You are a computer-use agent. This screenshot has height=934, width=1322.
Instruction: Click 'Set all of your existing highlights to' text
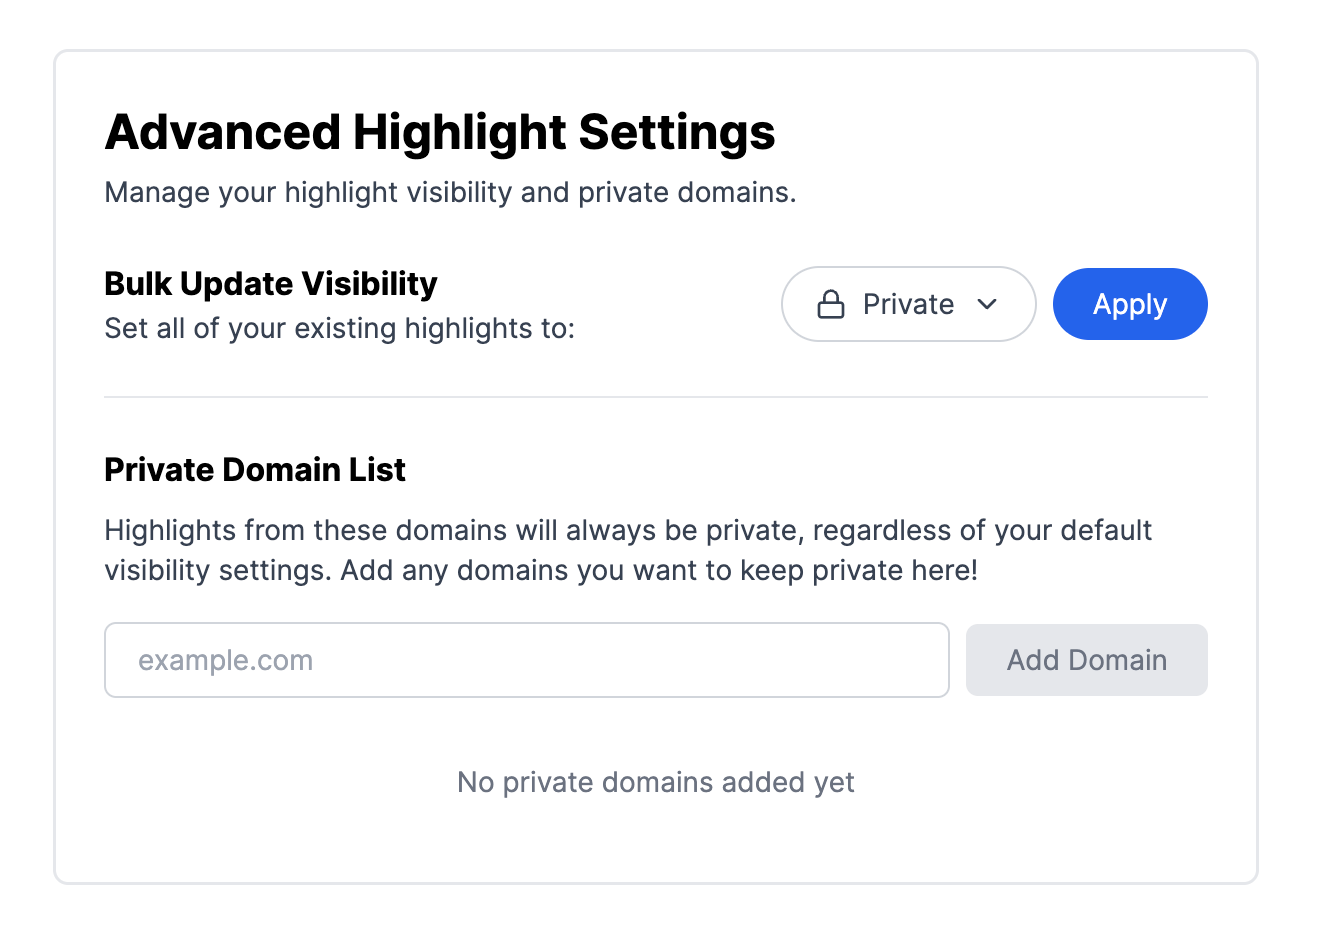coord(339,328)
